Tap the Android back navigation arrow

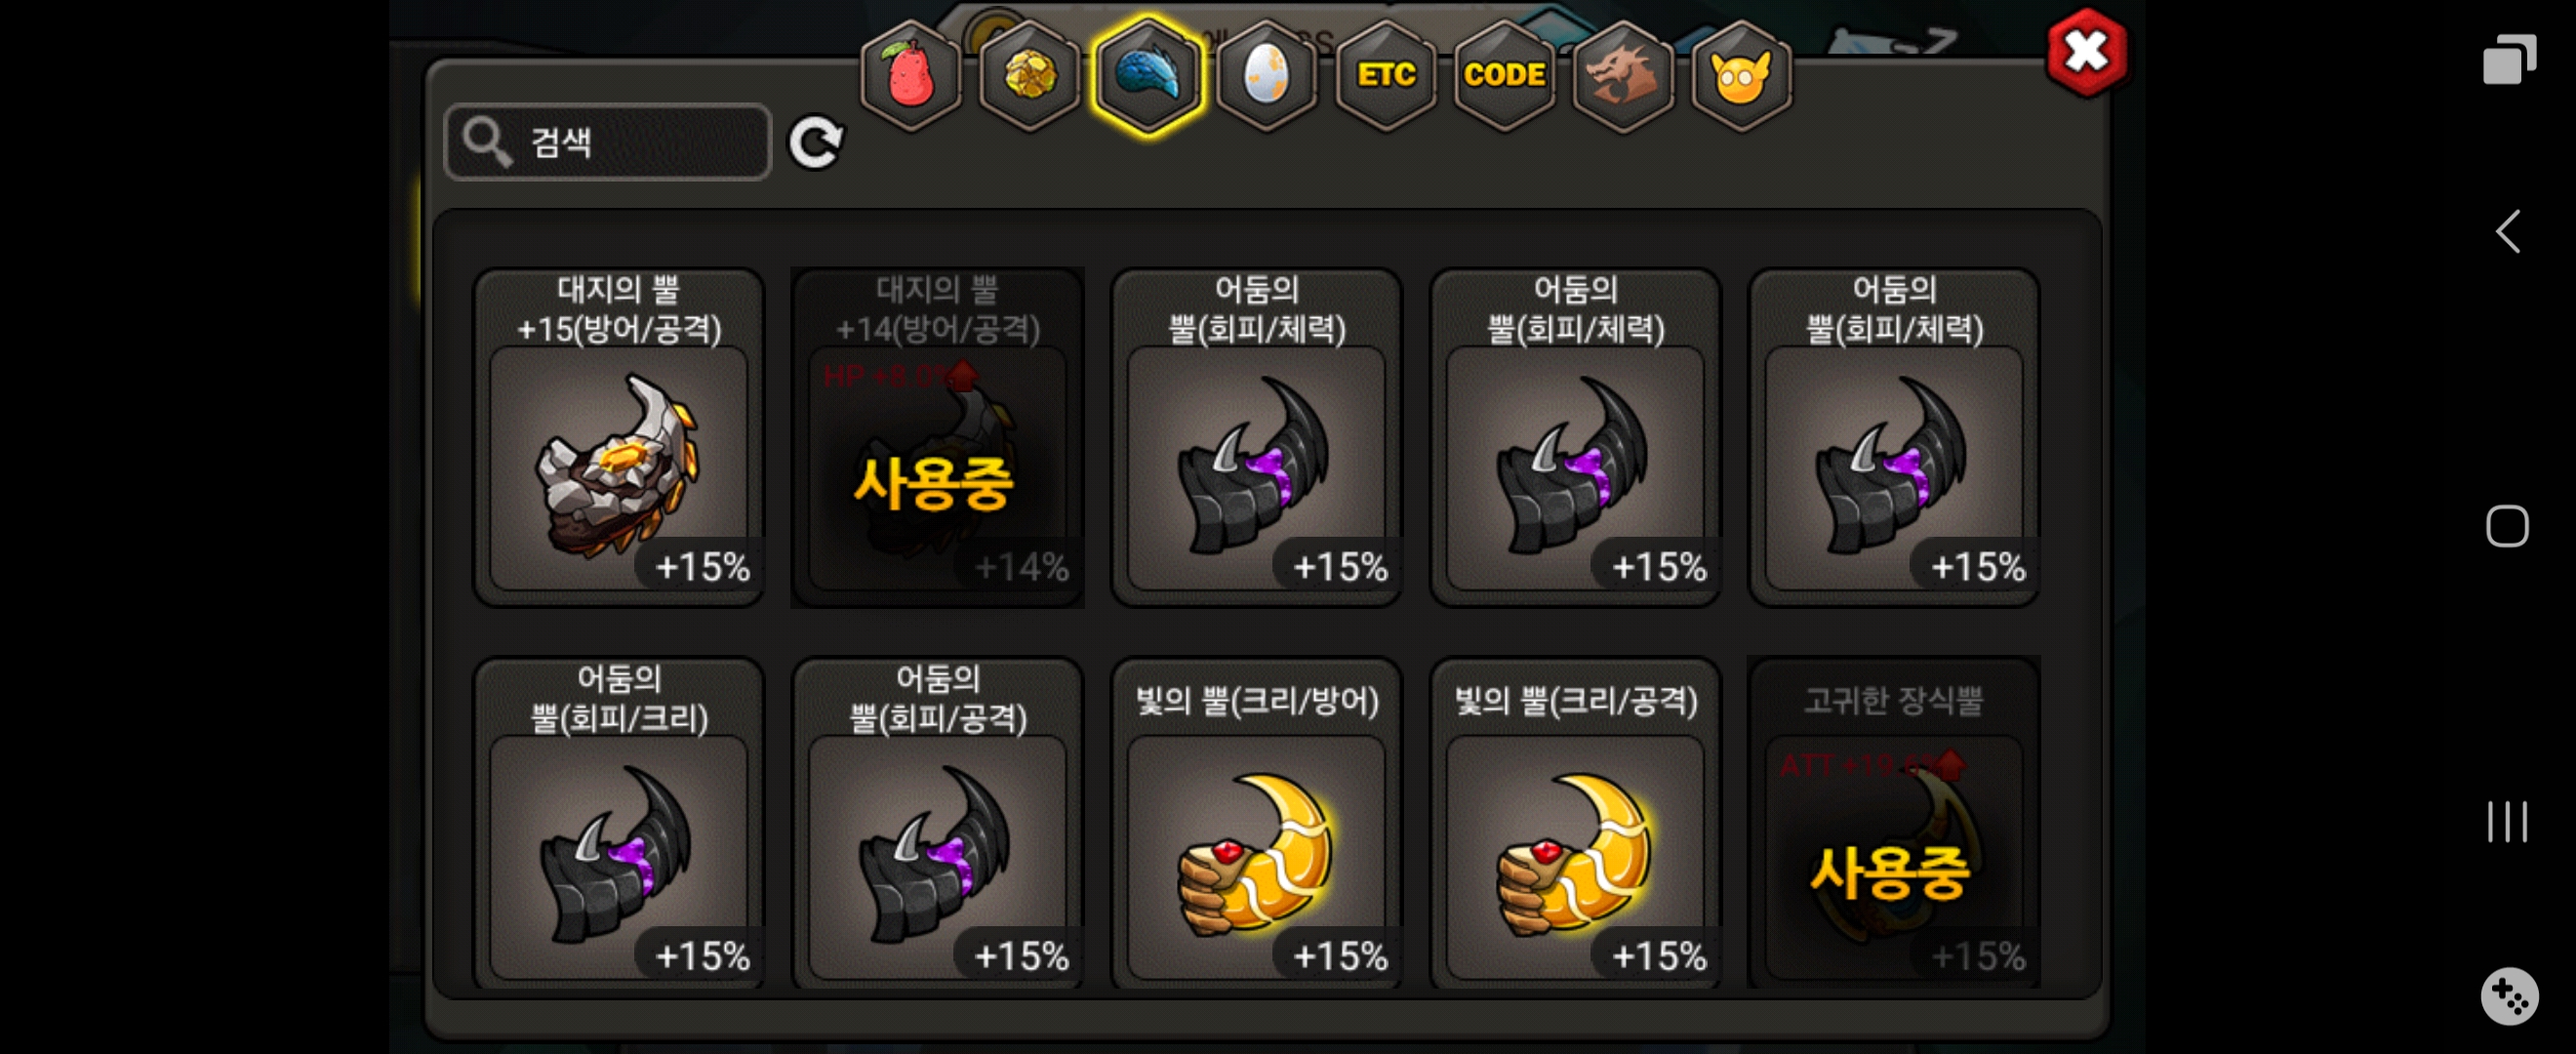pos(2507,232)
